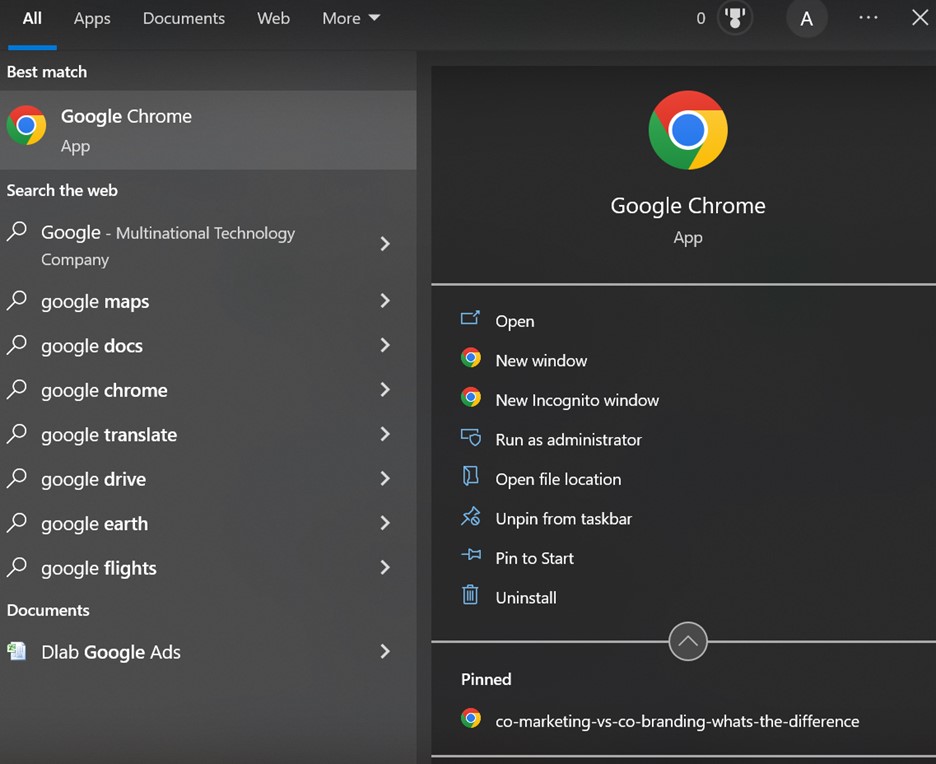Open the three-dot options menu
The height and width of the screenshot is (764, 936).
(868, 18)
